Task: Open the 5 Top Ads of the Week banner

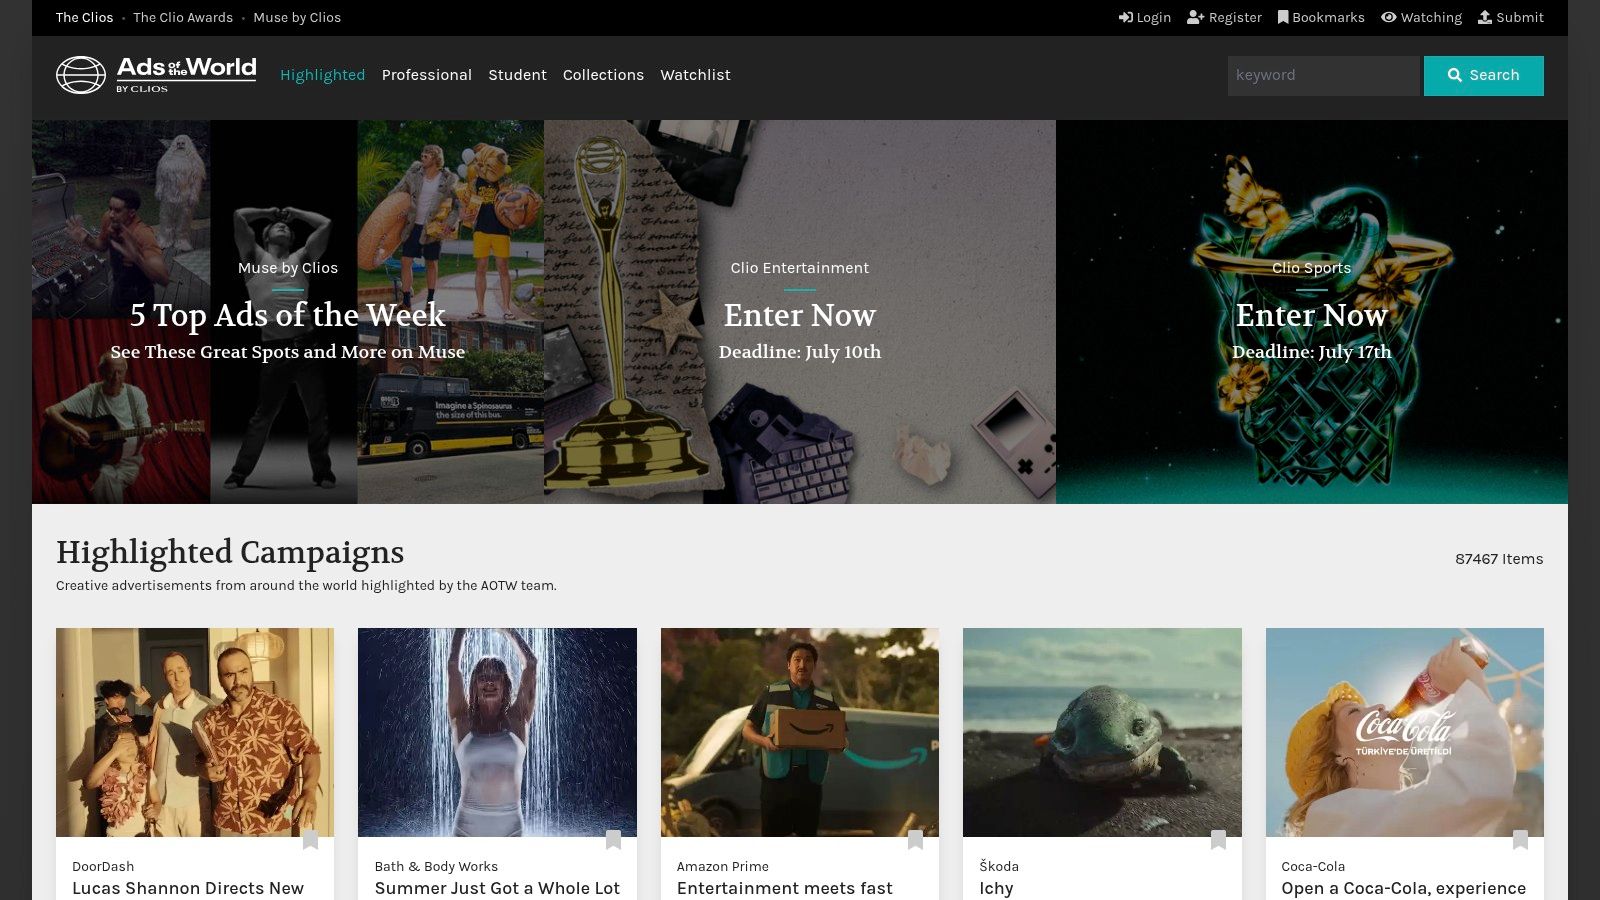Action: [288, 312]
